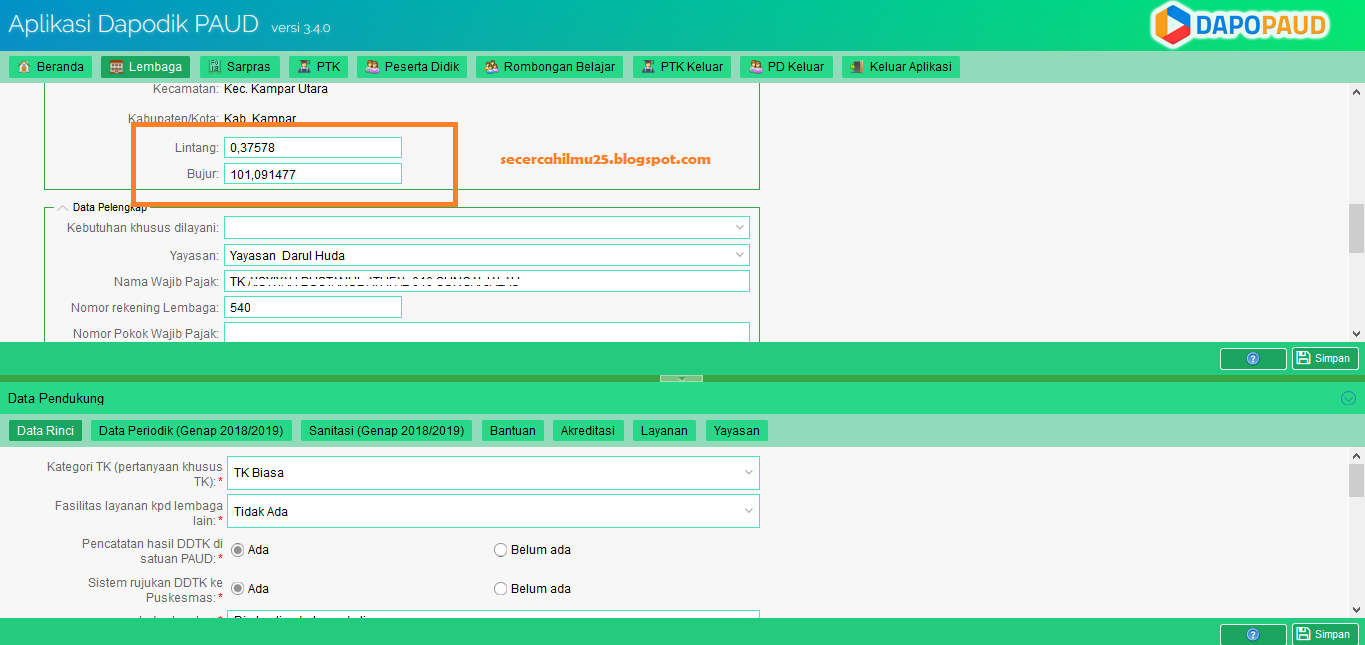Switch to the Yayasan tab
This screenshot has width=1365, height=645.
point(737,431)
